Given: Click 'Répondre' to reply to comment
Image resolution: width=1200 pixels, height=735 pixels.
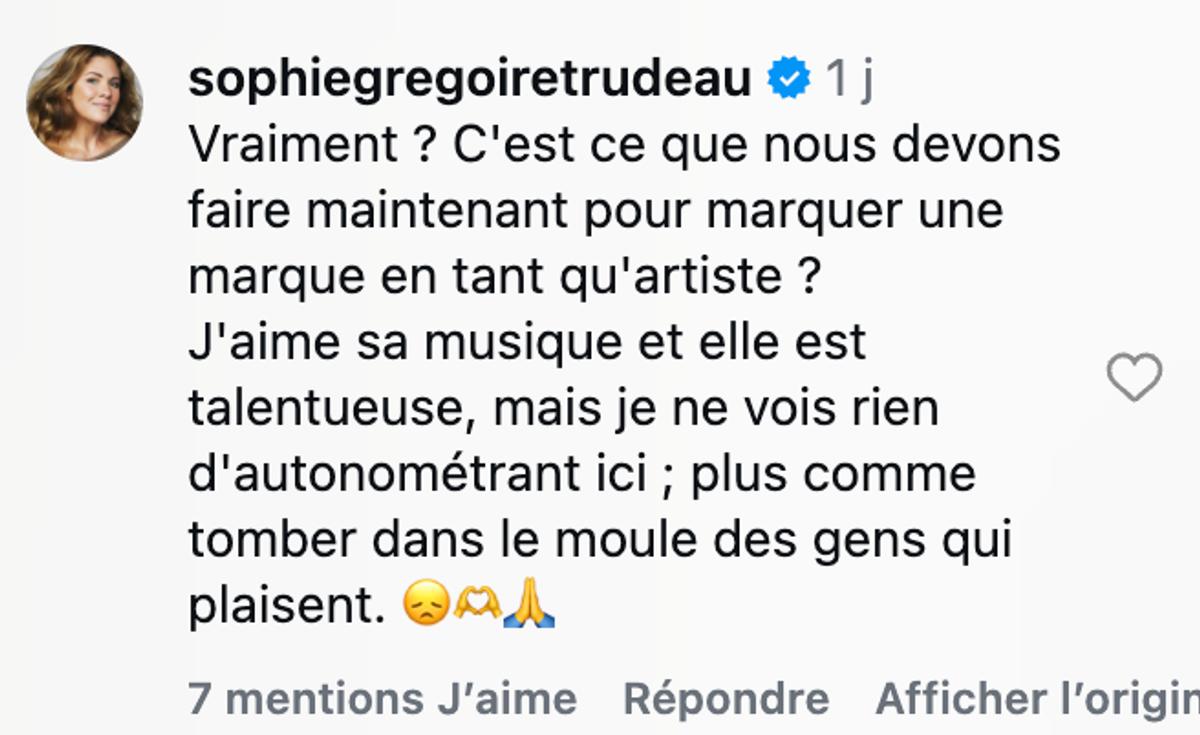Looking at the screenshot, I should coord(726,699).
